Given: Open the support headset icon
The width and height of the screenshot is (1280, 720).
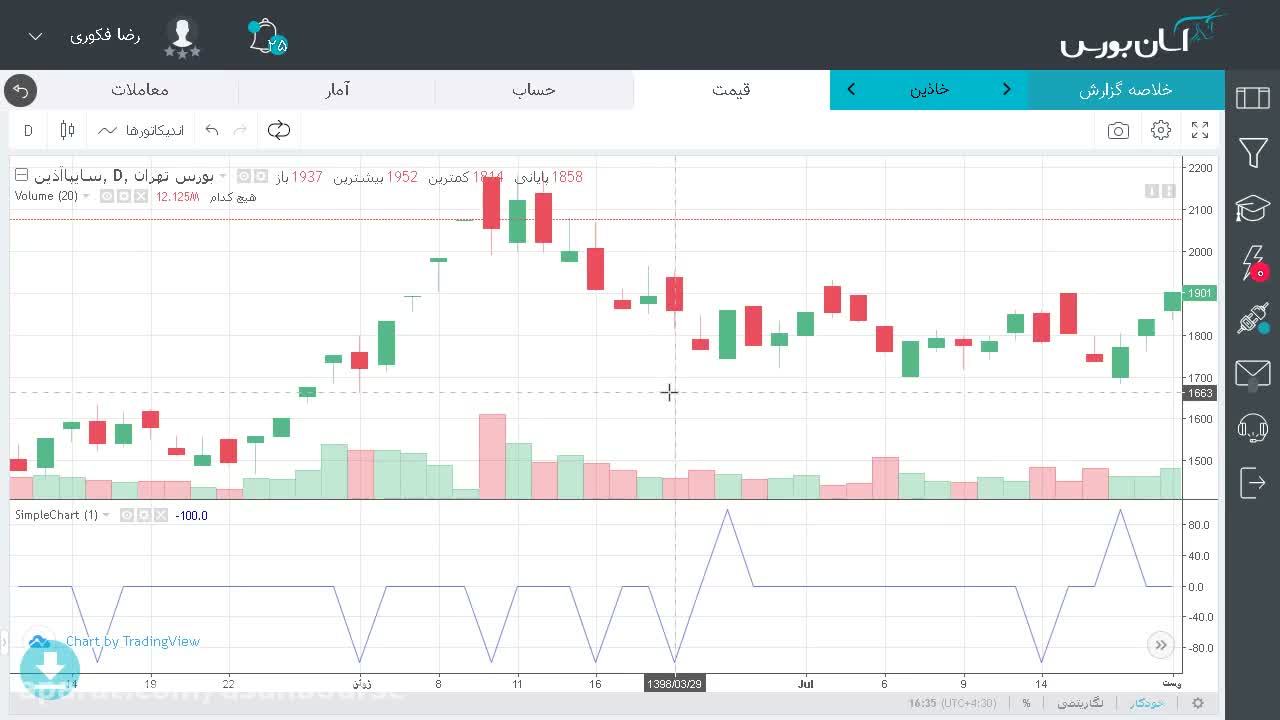Looking at the screenshot, I should [1253, 429].
